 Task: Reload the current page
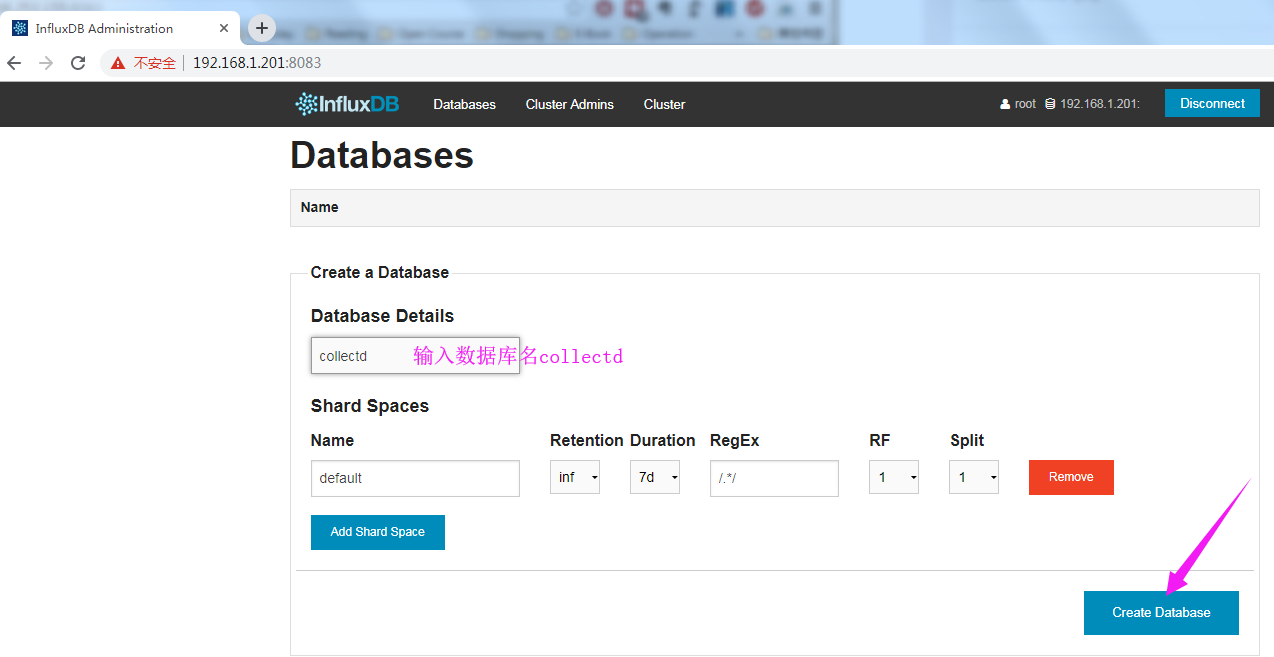pyautogui.click(x=78, y=63)
